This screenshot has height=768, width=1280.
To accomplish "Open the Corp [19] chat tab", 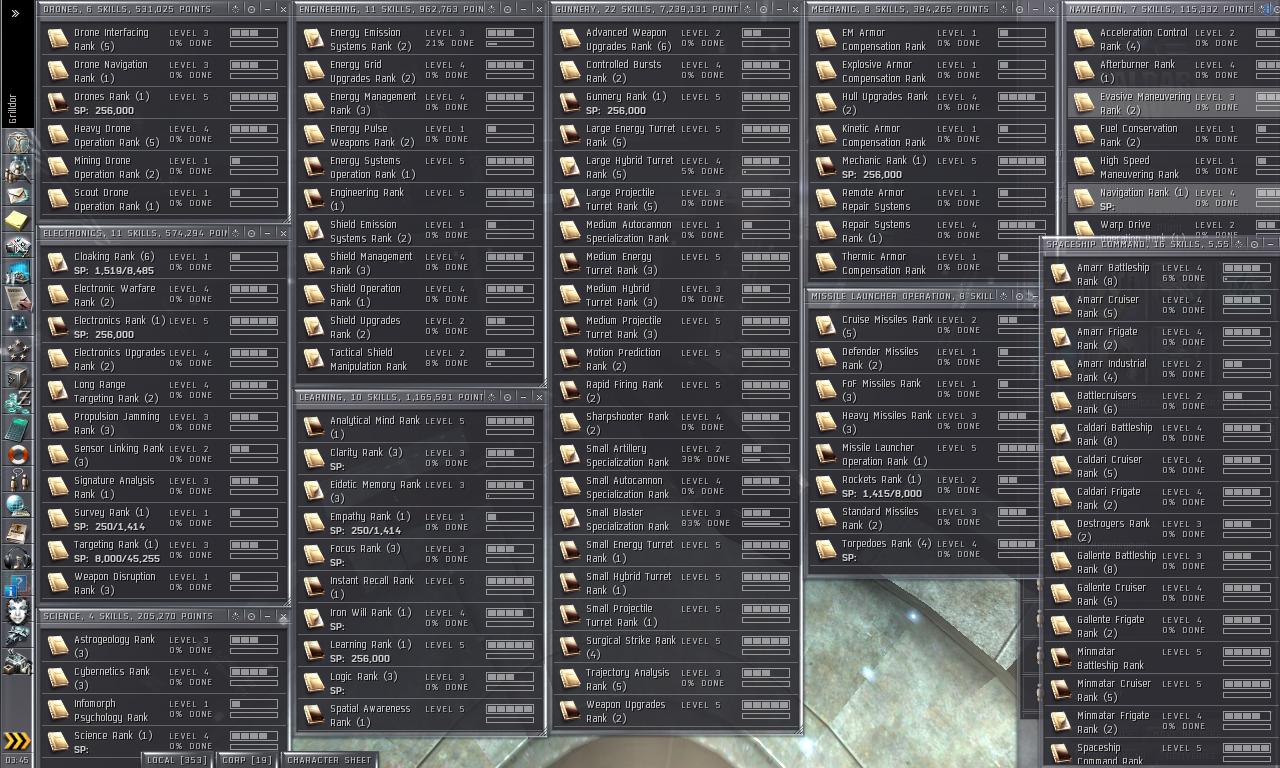I will point(247,760).
